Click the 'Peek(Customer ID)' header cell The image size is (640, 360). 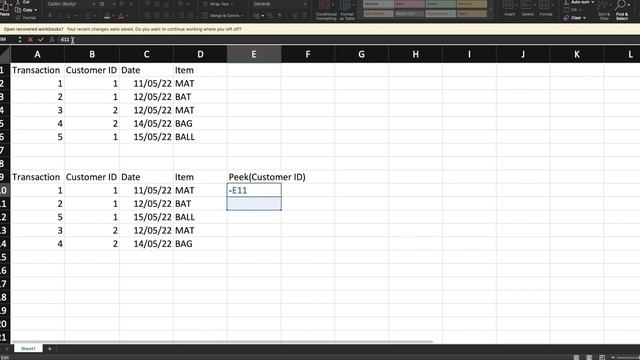[x=267, y=177]
